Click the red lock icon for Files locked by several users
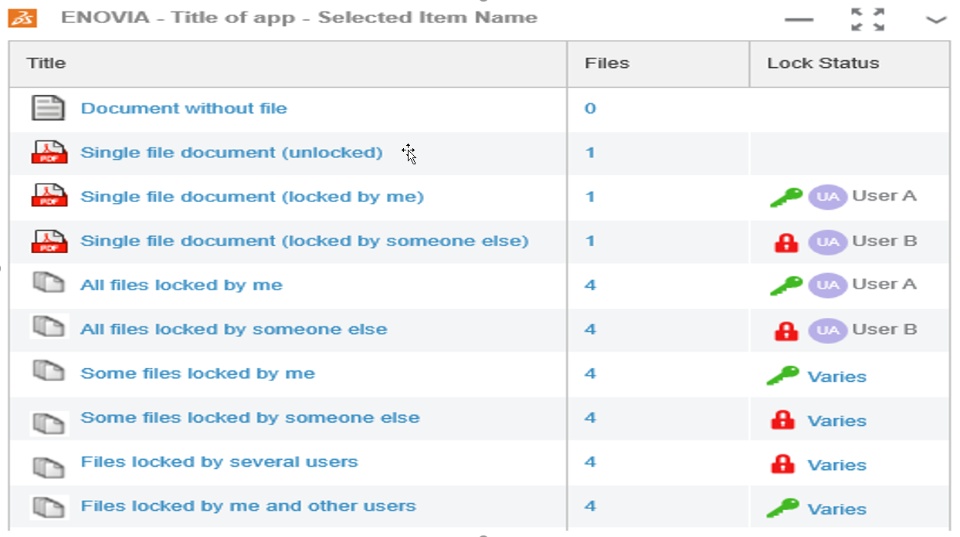This screenshot has width=960, height=537. tap(784, 464)
